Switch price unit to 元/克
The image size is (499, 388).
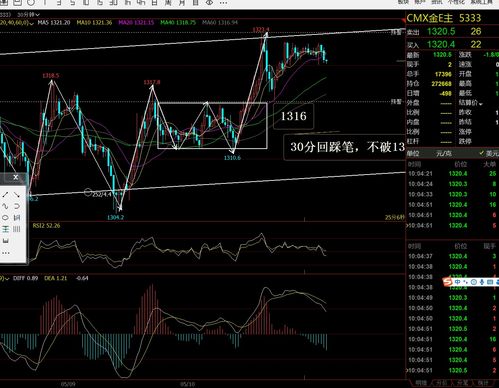pyautogui.click(x=444, y=154)
